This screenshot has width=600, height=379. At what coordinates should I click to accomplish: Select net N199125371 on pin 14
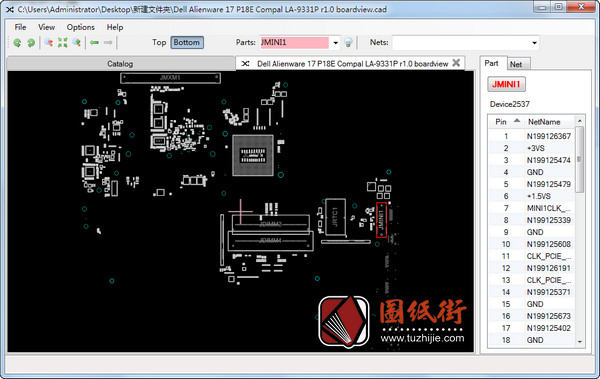[x=548, y=292]
